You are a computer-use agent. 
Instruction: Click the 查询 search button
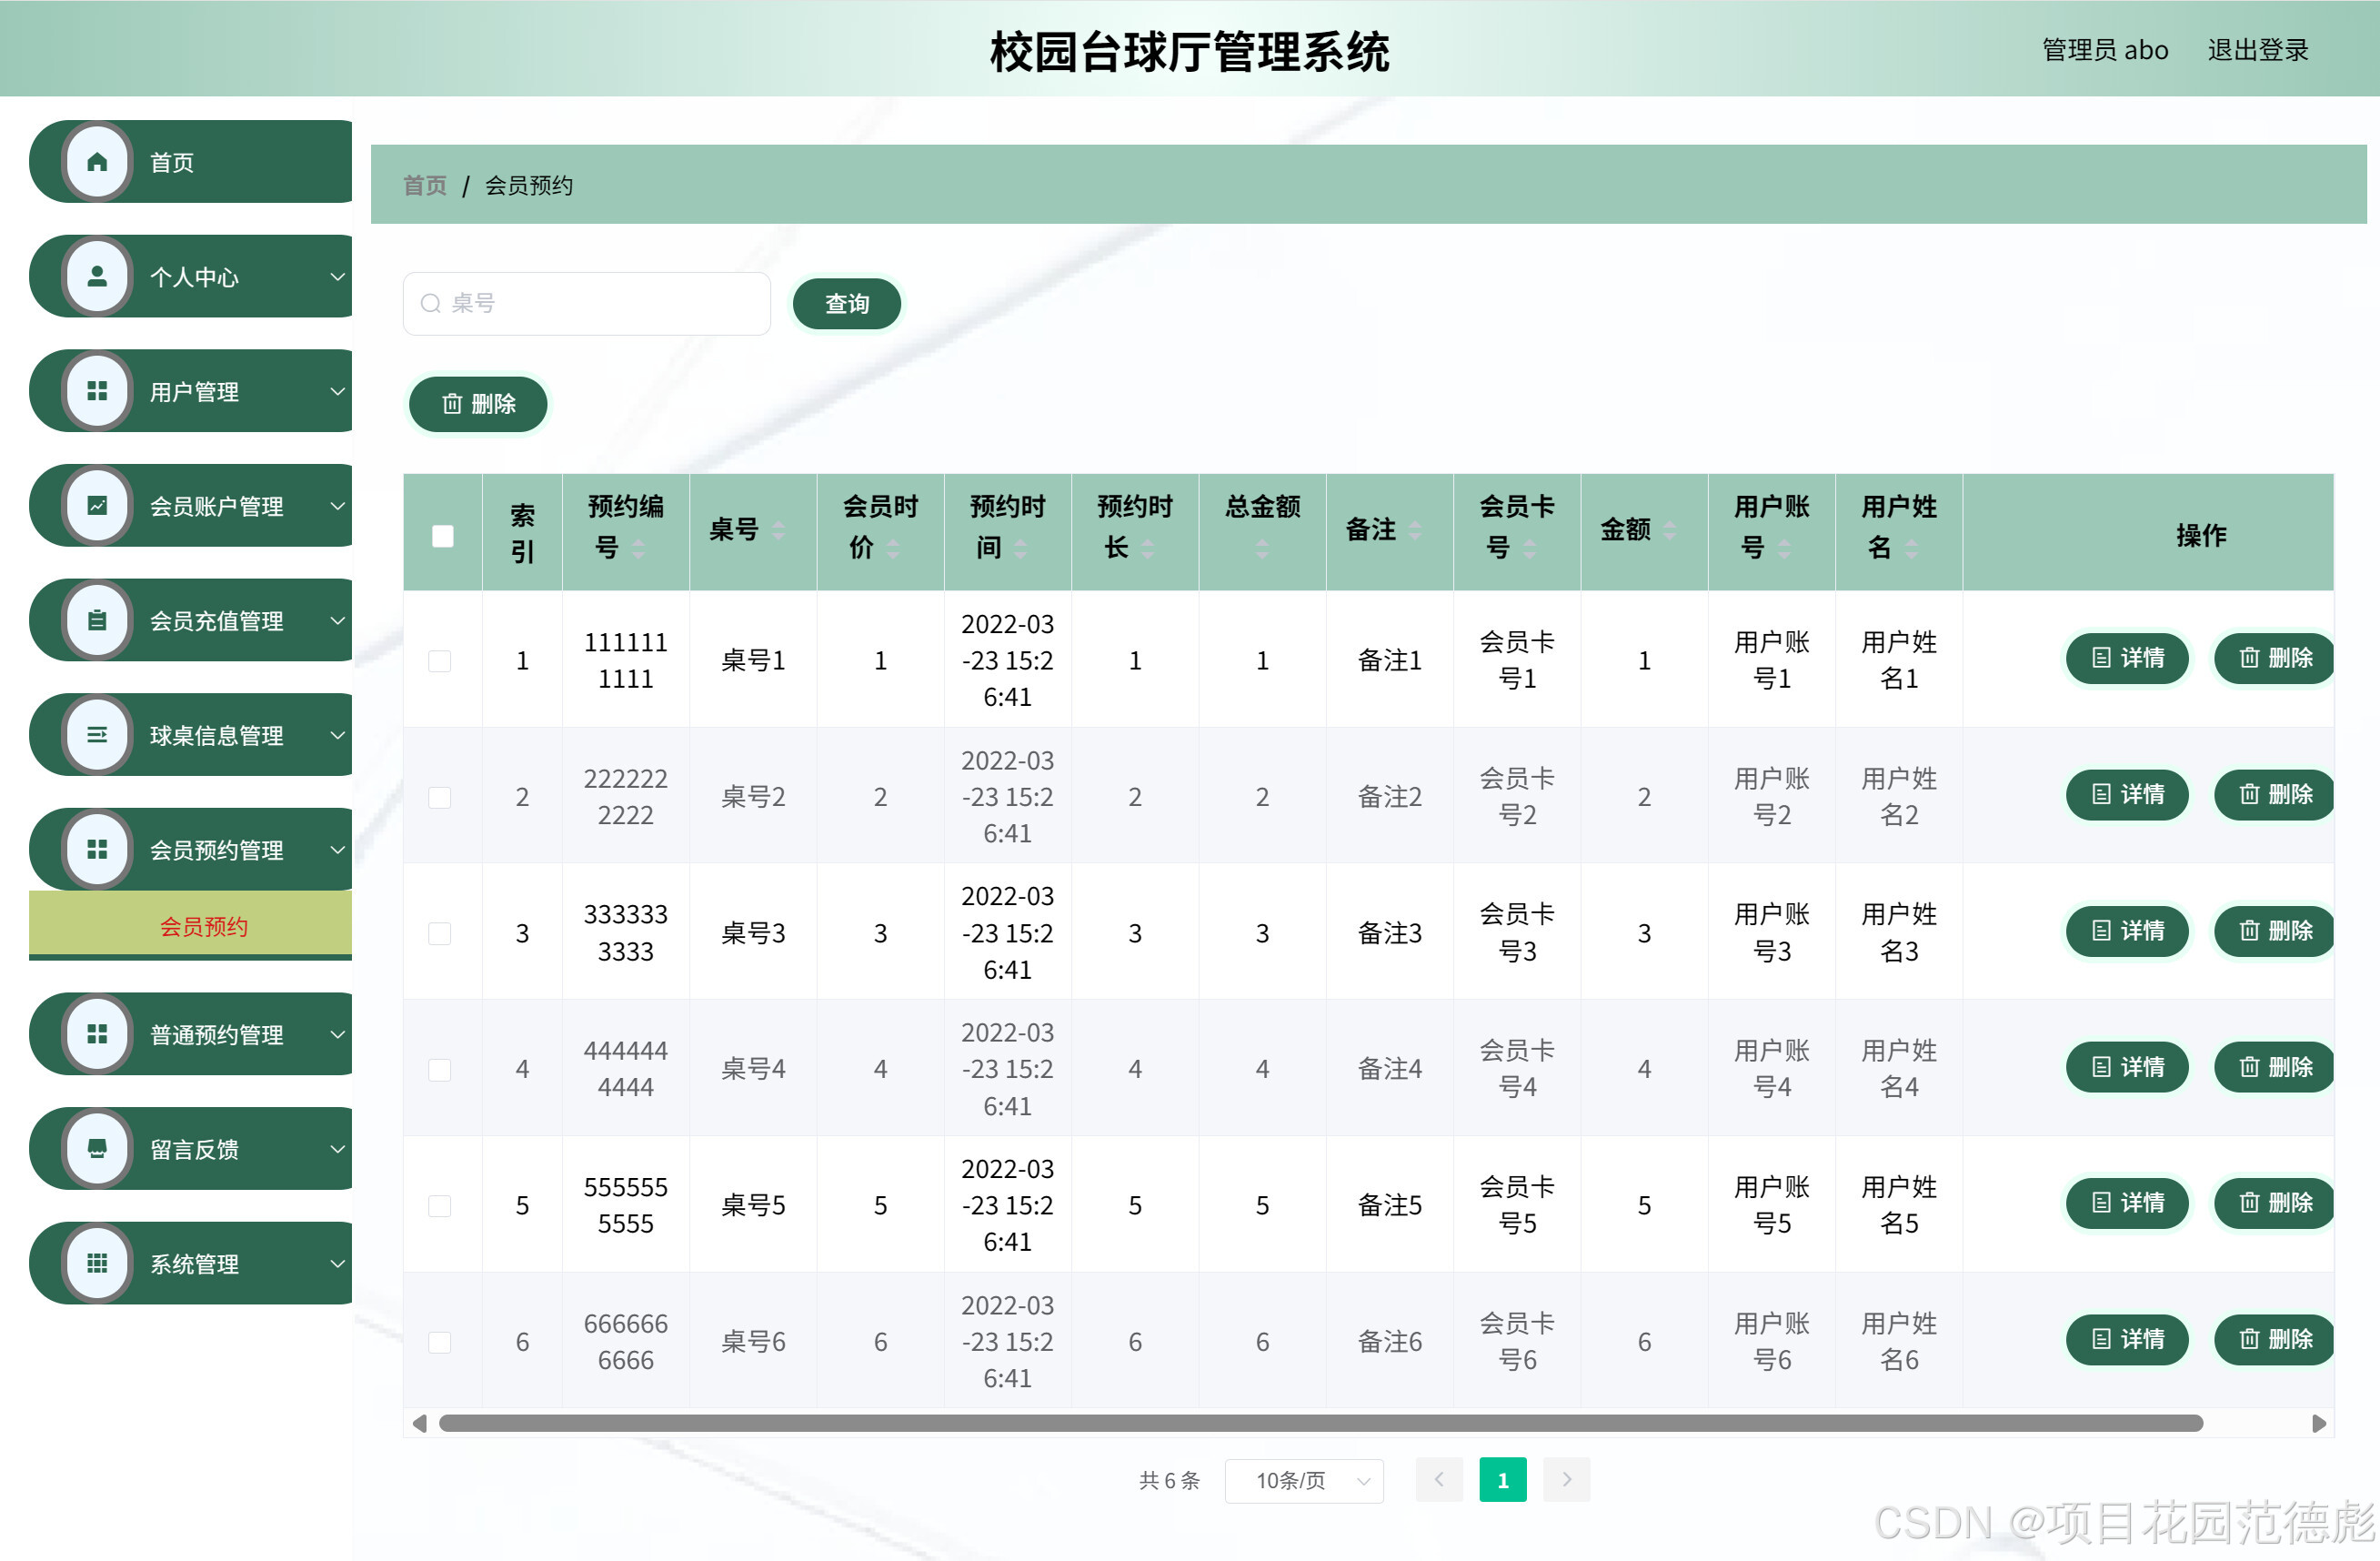coord(846,303)
